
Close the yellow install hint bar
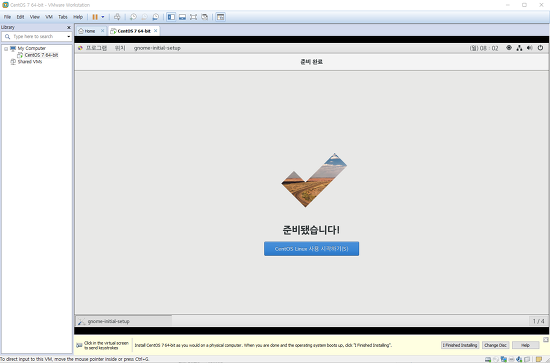545,340
